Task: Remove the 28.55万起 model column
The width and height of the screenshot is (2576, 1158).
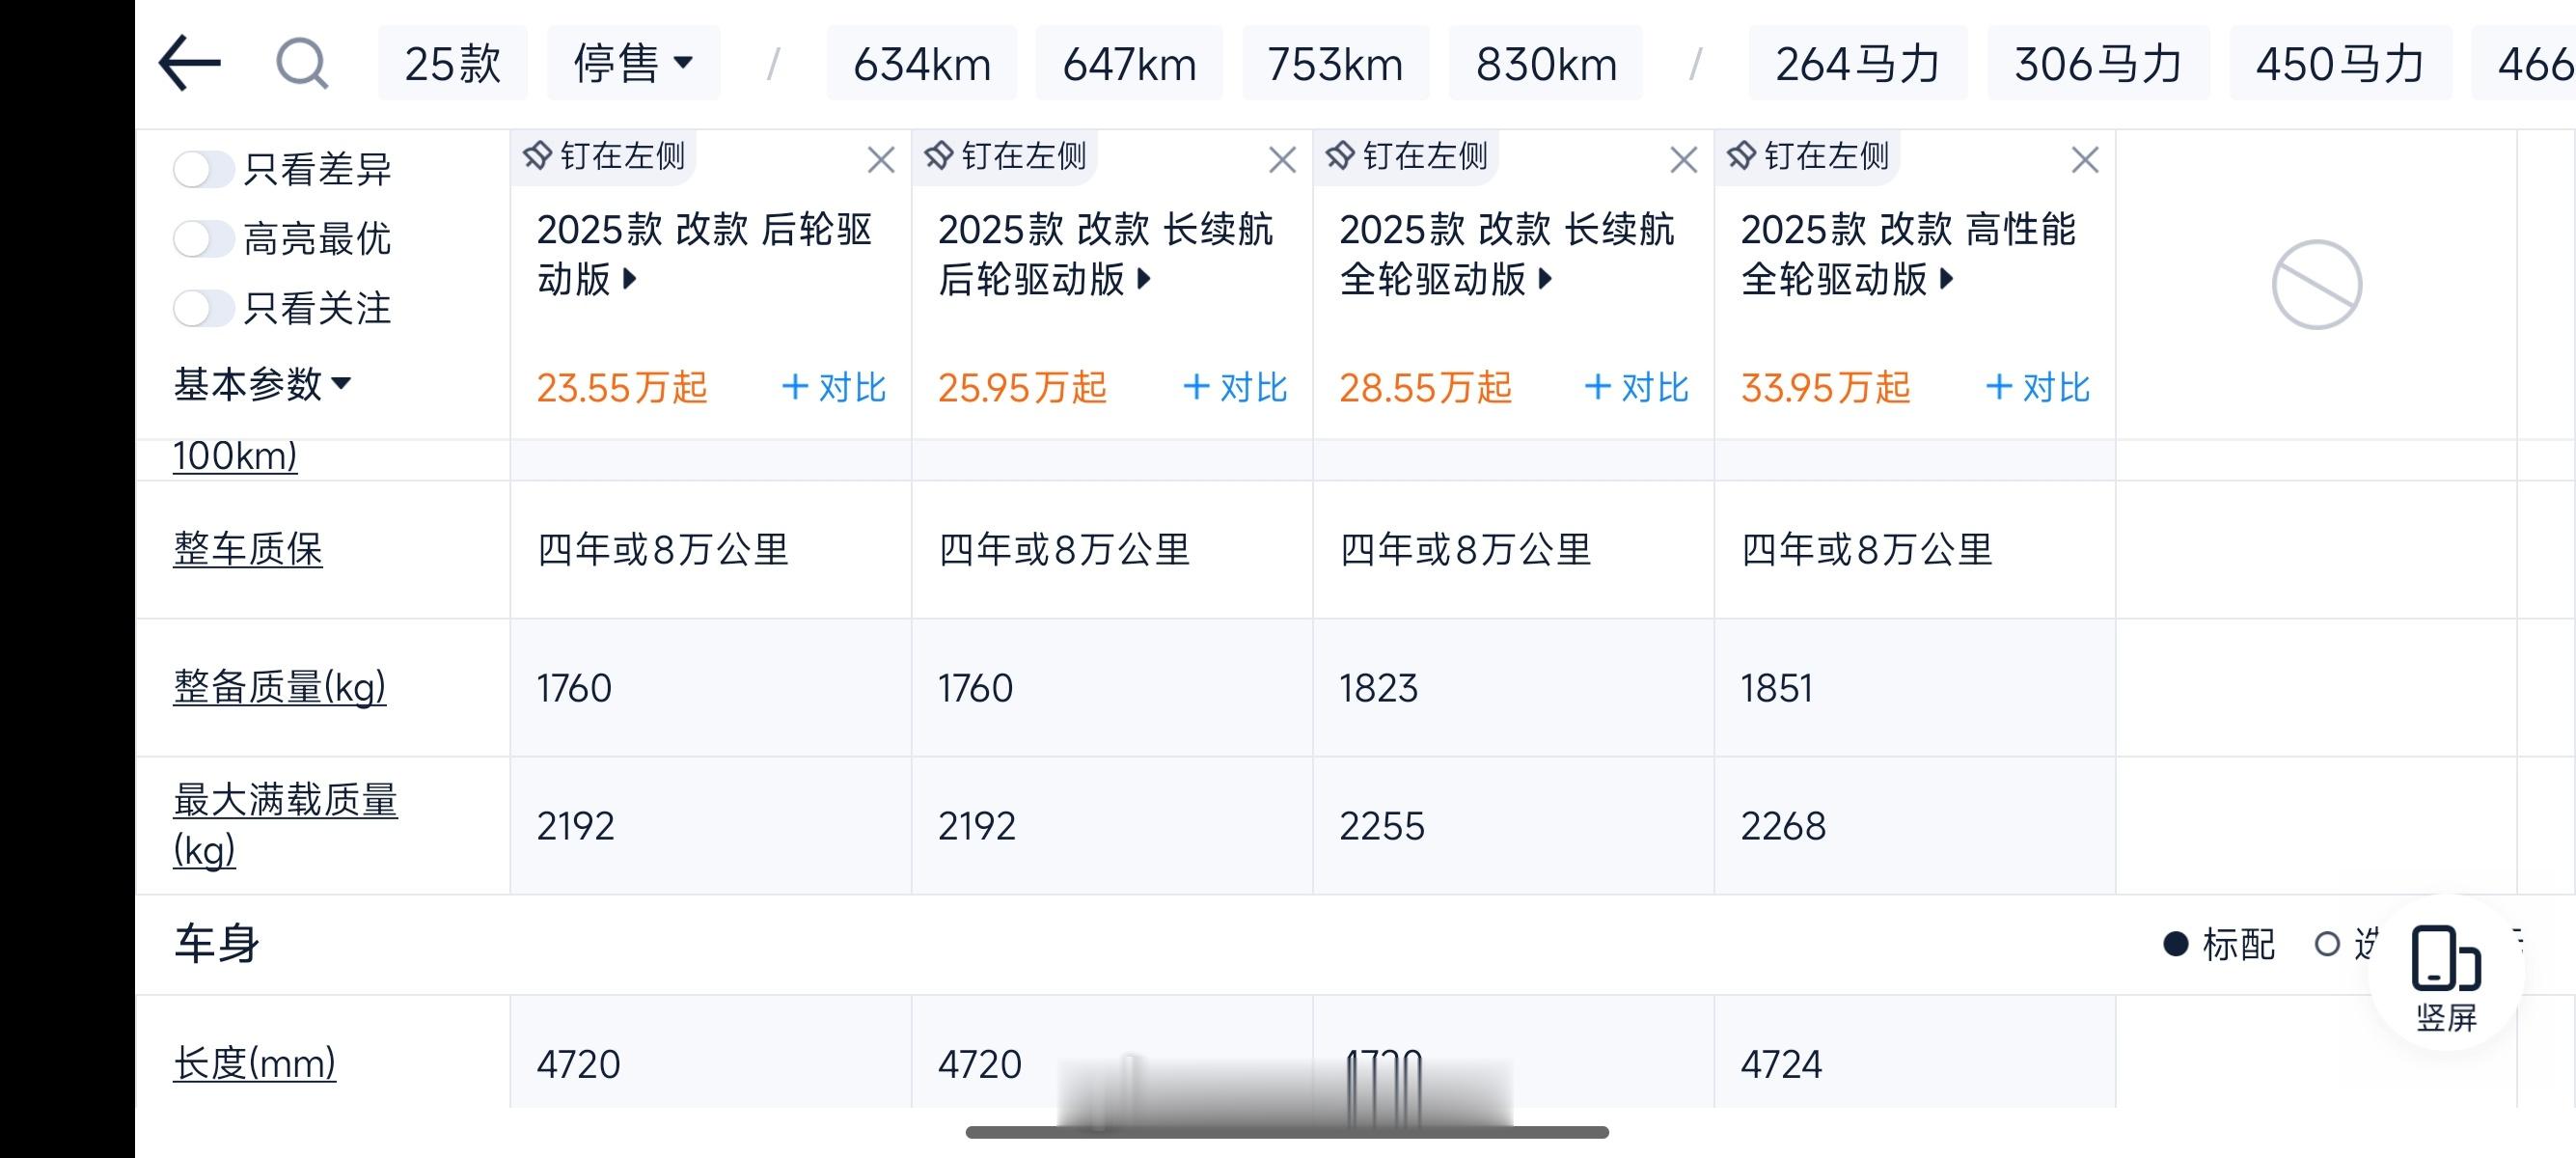Action: 1684,160
